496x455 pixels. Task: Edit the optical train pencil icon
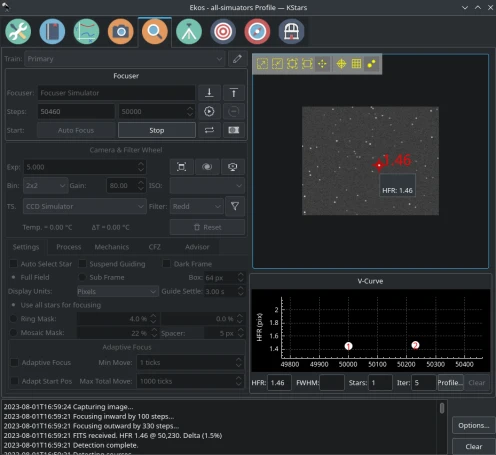237,59
